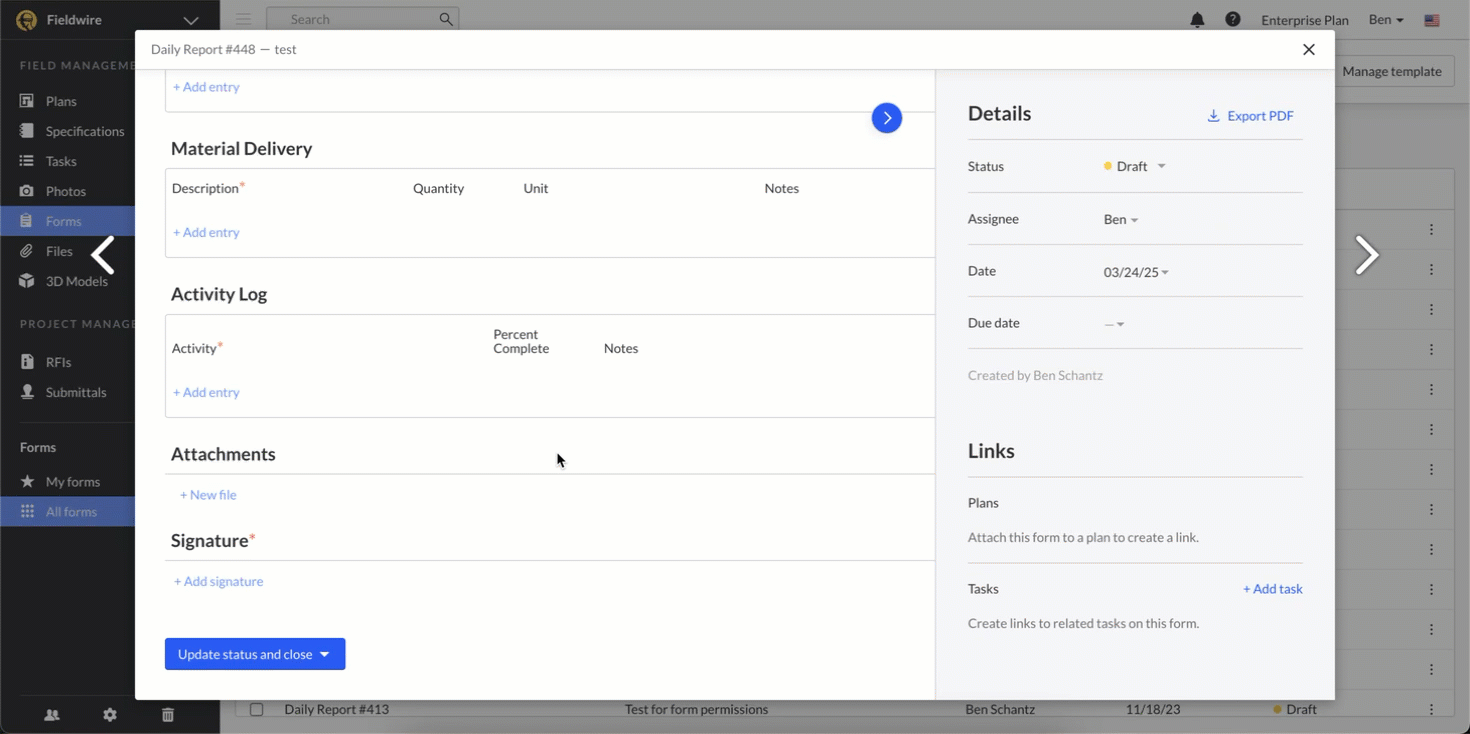
Task: Click the trash icon in sidebar footer
Action: tap(168, 715)
